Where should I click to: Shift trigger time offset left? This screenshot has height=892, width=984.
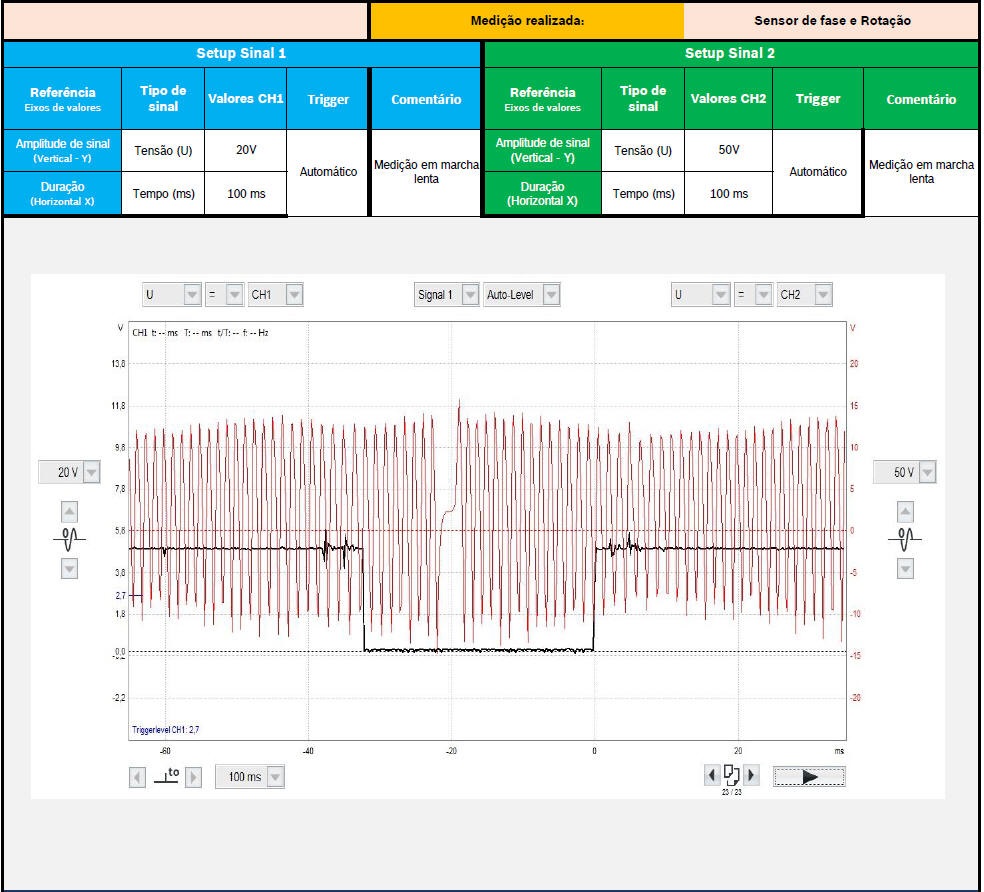[x=138, y=777]
